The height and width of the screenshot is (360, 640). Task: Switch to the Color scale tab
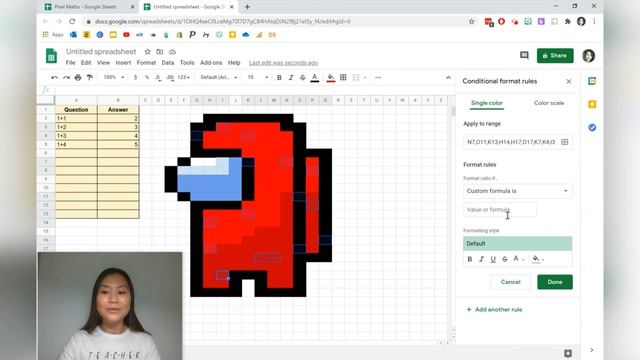coord(549,103)
